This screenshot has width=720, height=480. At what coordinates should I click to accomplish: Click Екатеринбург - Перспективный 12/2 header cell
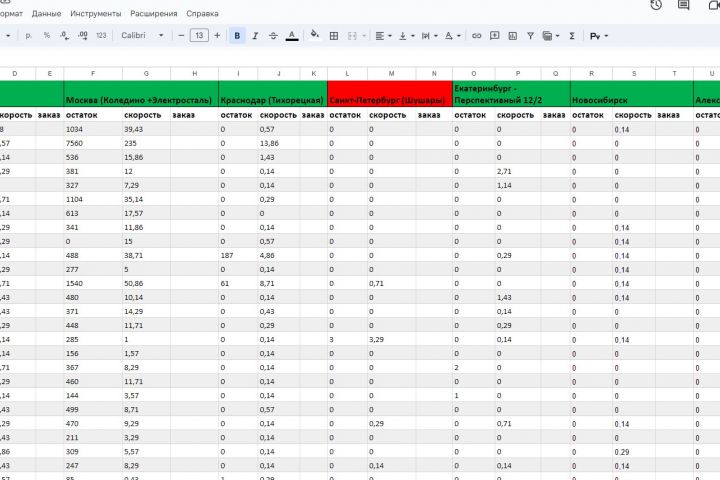click(x=512, y=94)
